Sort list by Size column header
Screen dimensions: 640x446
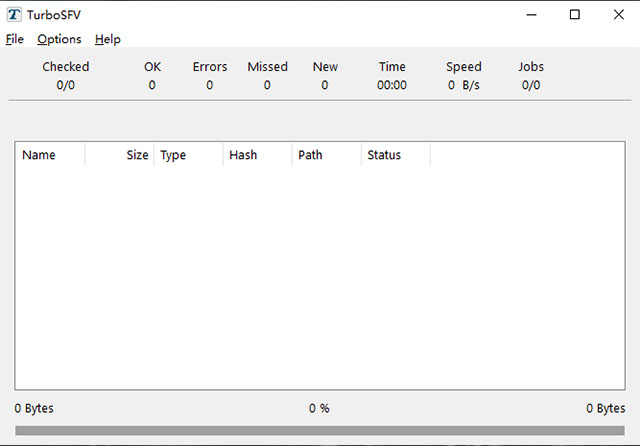pyautogui.click(x=119, y=155)
